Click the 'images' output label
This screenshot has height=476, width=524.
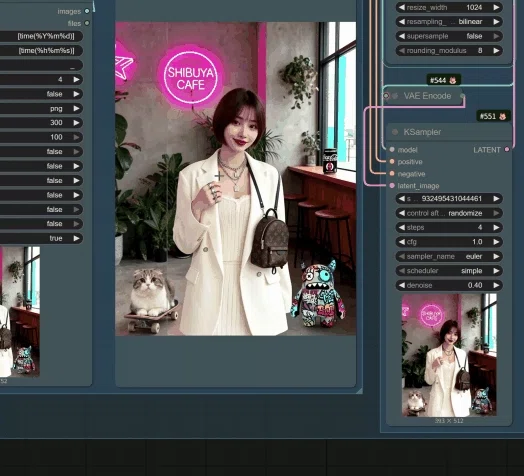[x=69, y=11]
